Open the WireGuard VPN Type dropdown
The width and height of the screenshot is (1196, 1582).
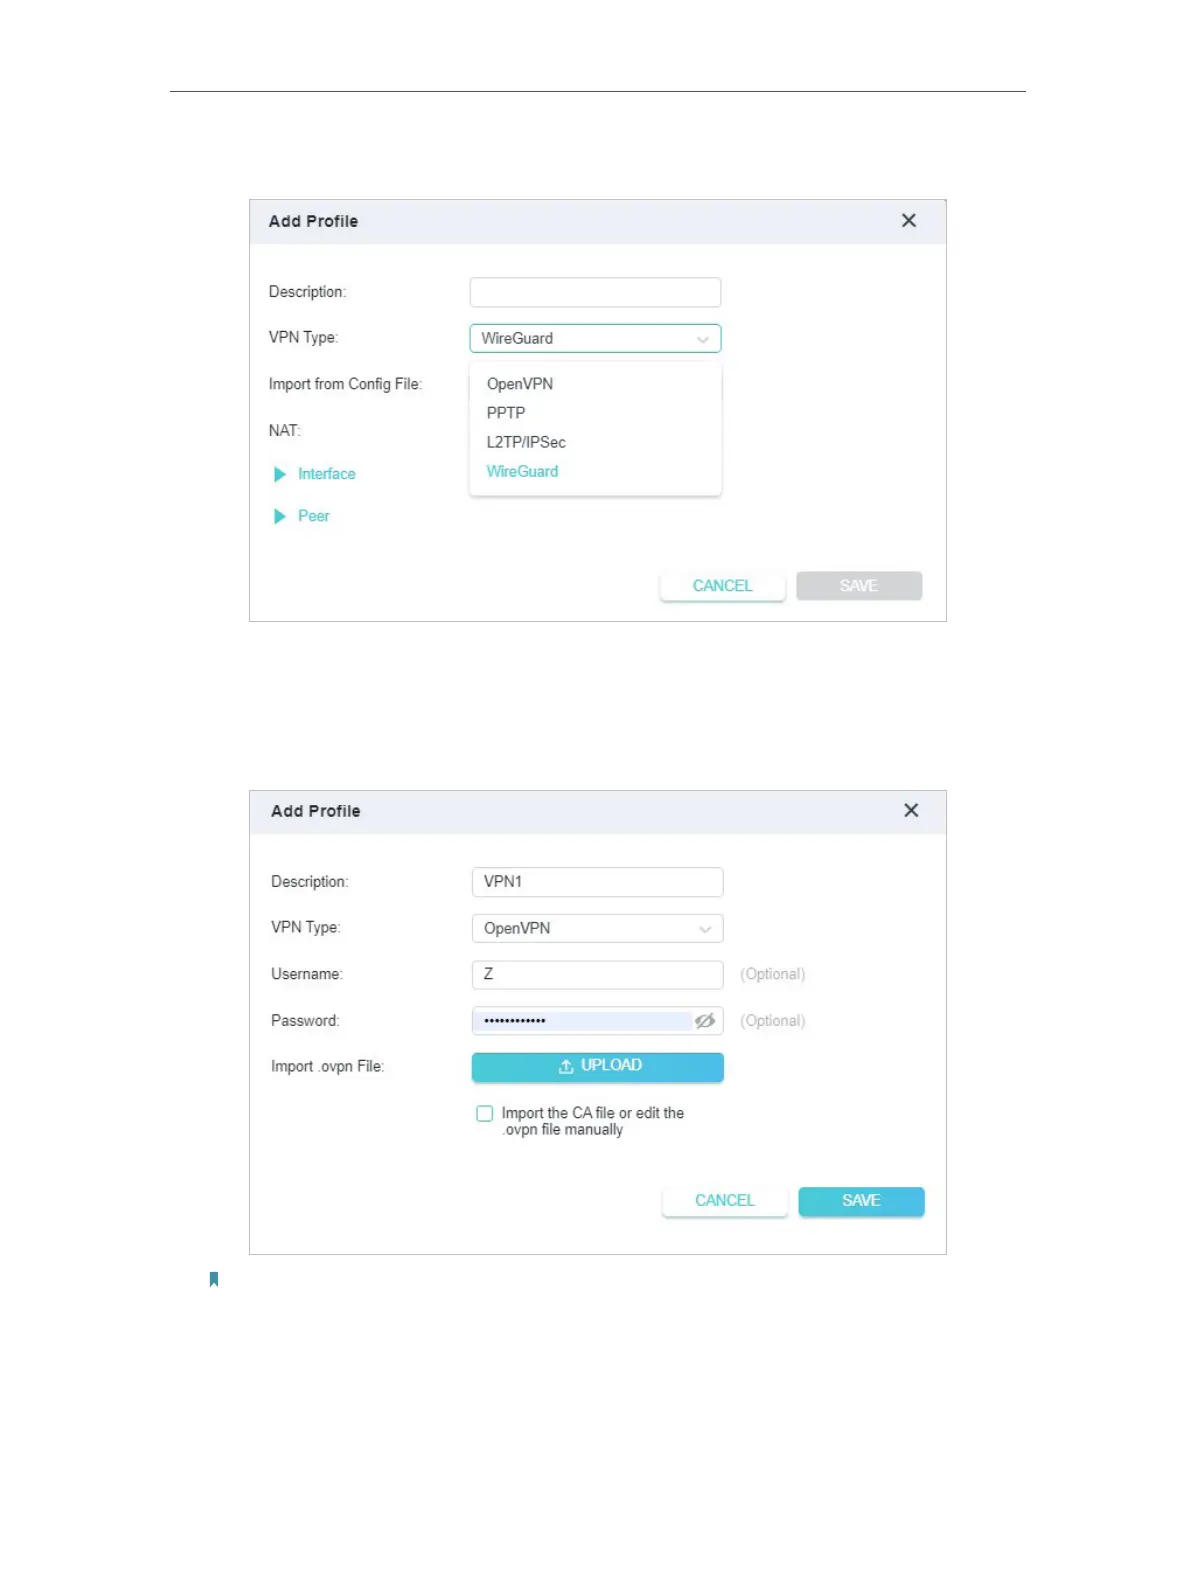click(x=595, y=339)
